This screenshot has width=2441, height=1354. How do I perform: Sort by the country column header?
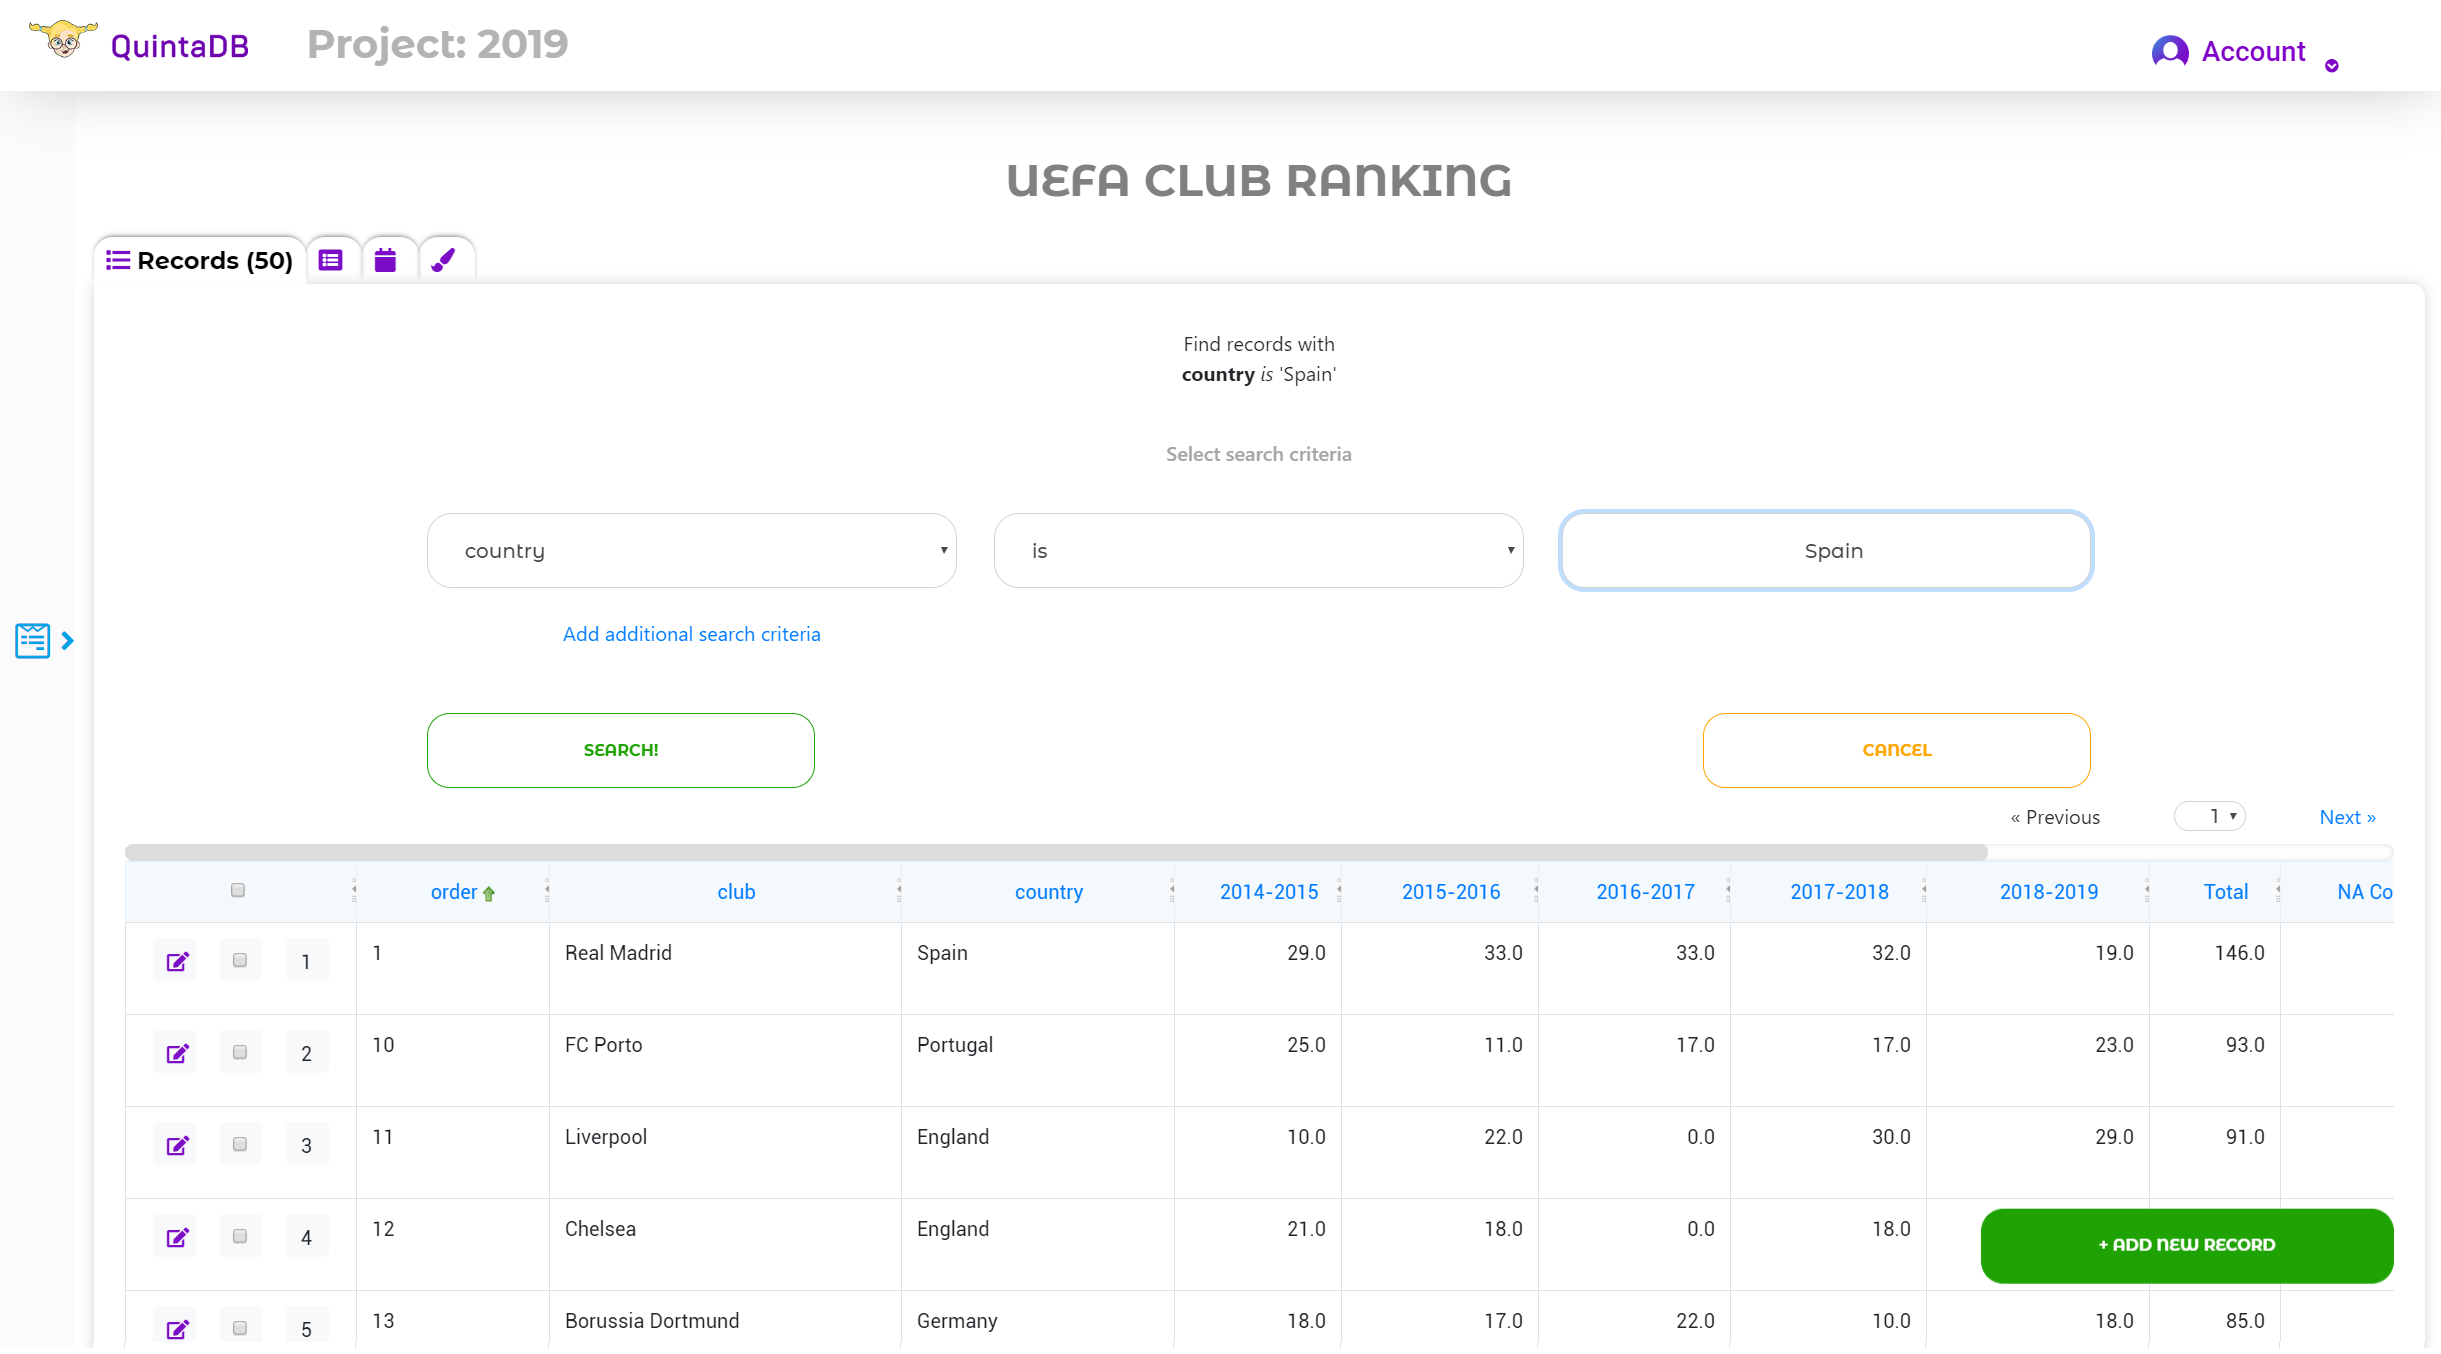click(x=1049, y=892)
